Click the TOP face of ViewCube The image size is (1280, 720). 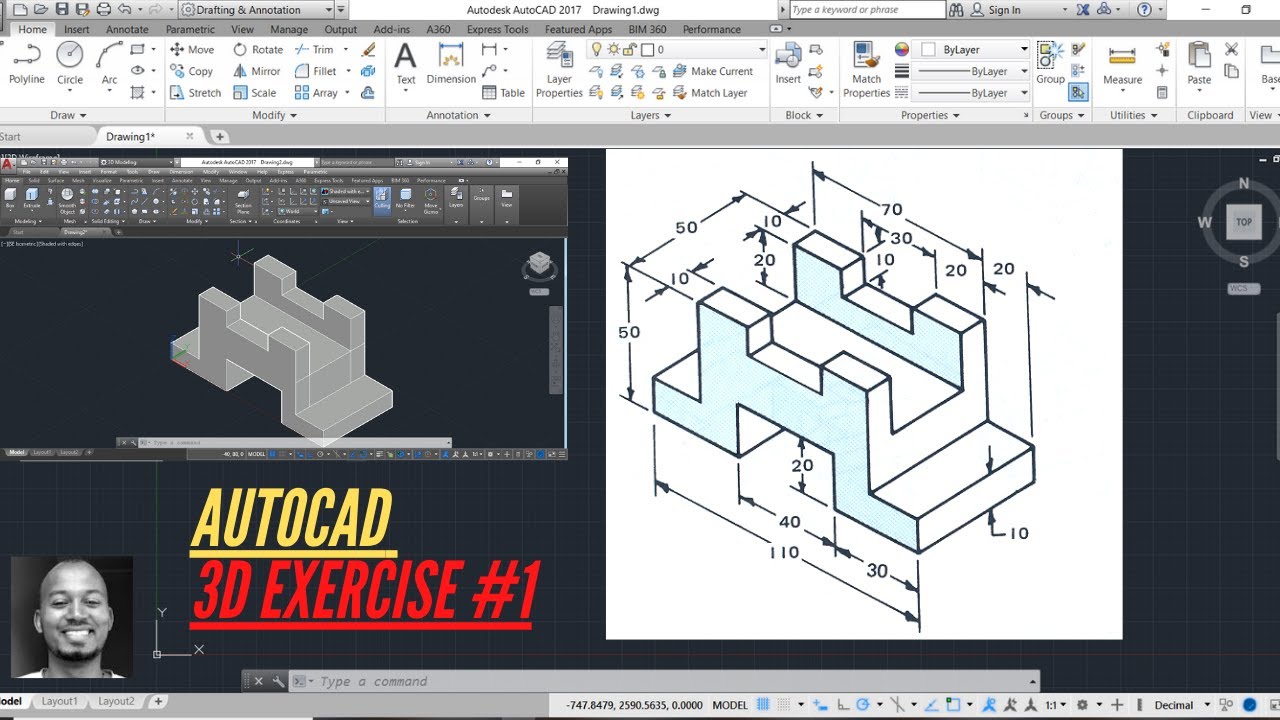(x=1243, y=222)
